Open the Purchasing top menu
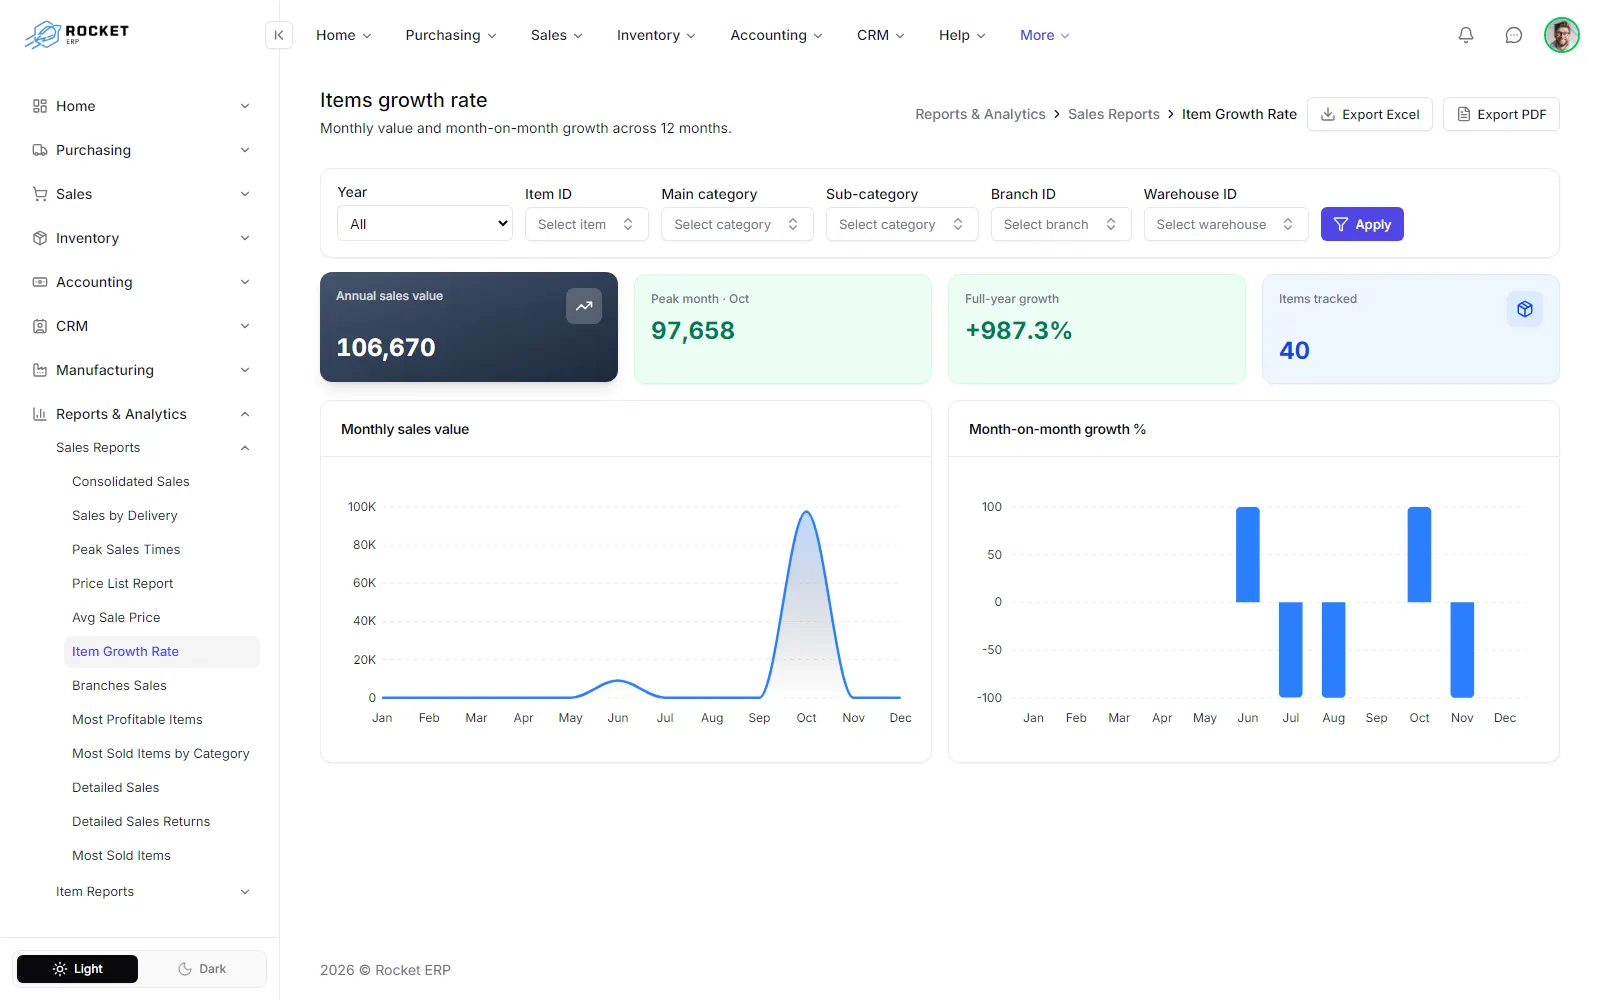Image resolution: width=1600 pixels, height=1000 pixels. (x=451, y=35)
